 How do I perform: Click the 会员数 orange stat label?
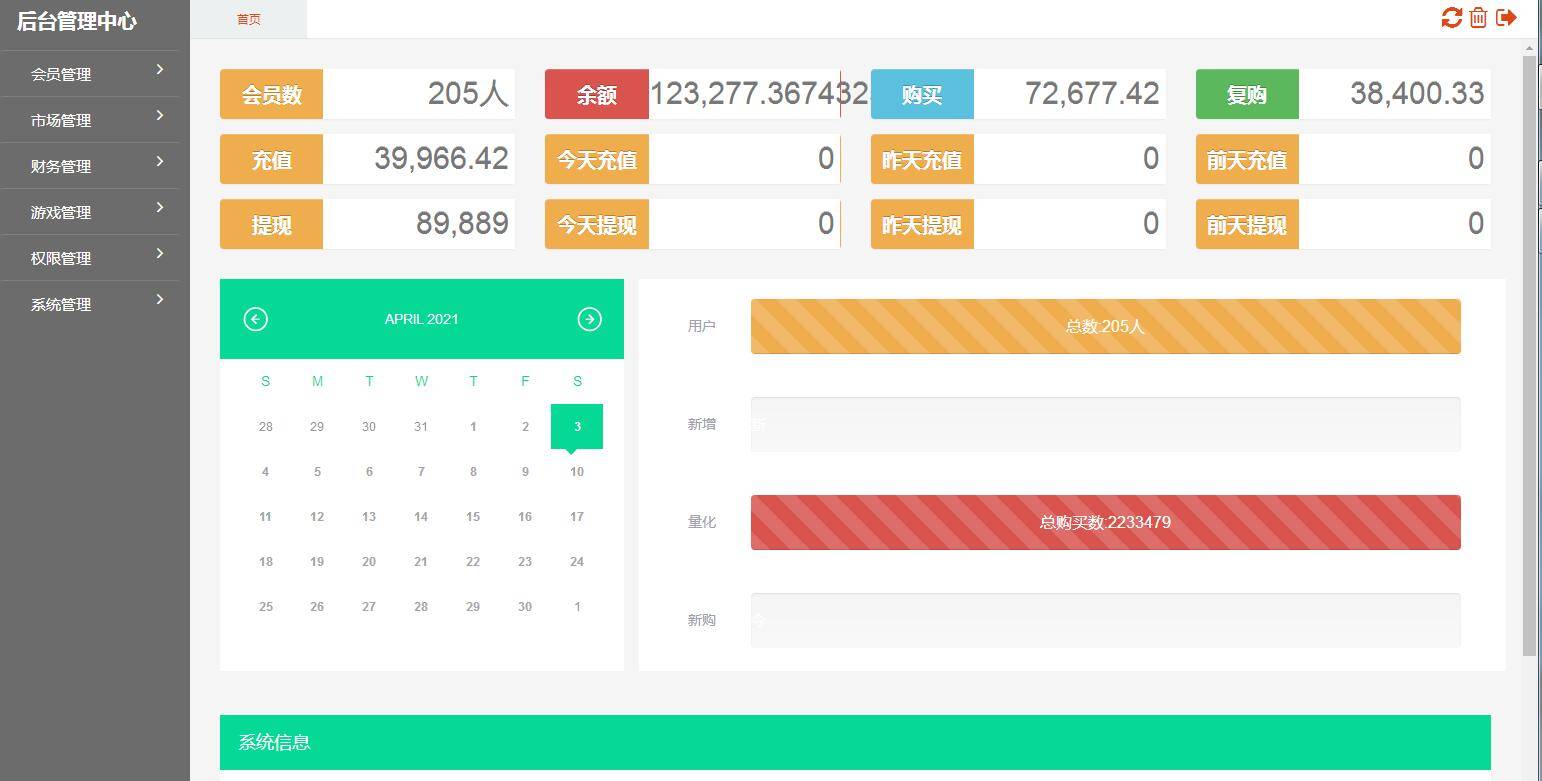[271, 95]
